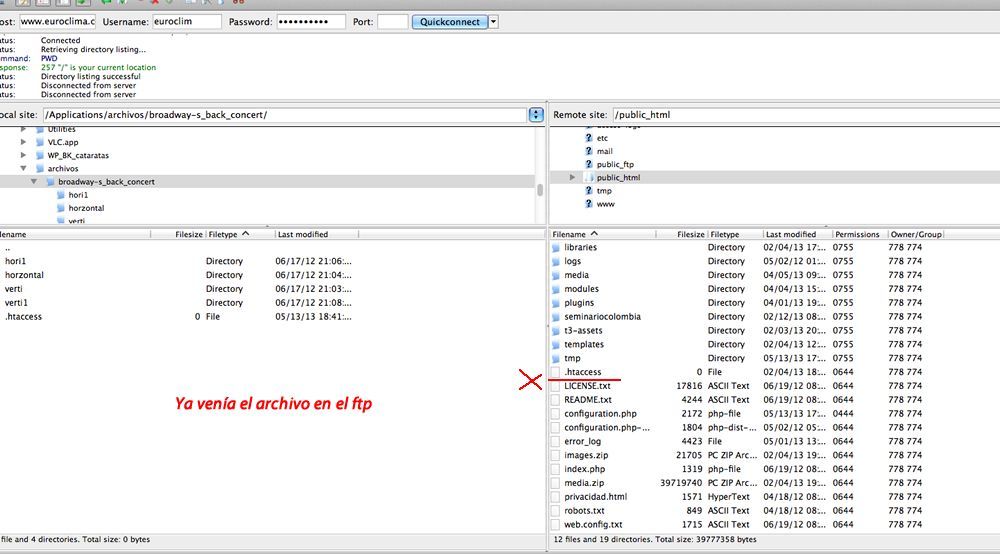Click the folder icon of libraries in remote list
The height and width of the screenshot is (554, 1000).
[555, 247]
